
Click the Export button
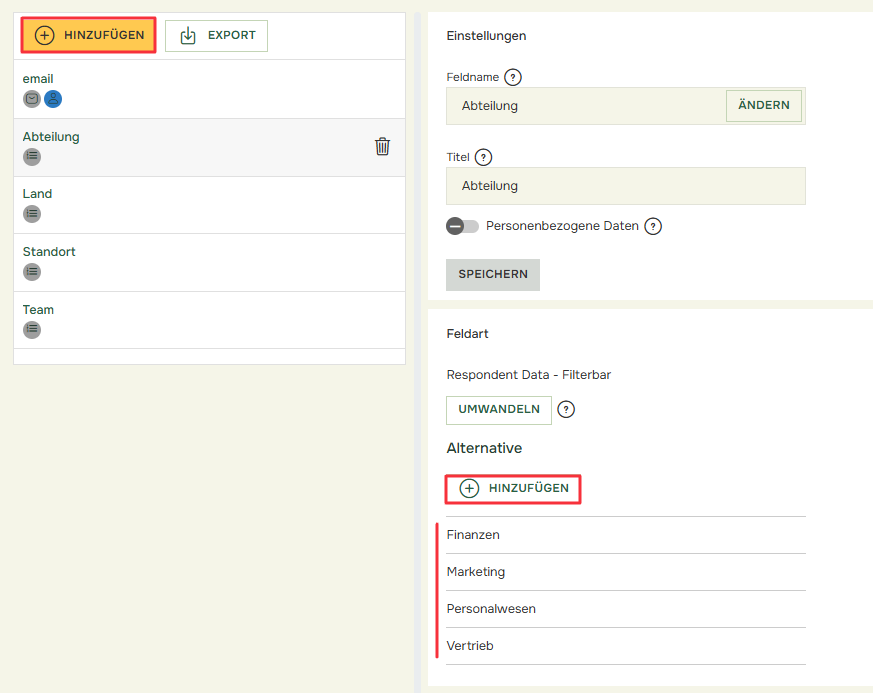coord(217,36)
